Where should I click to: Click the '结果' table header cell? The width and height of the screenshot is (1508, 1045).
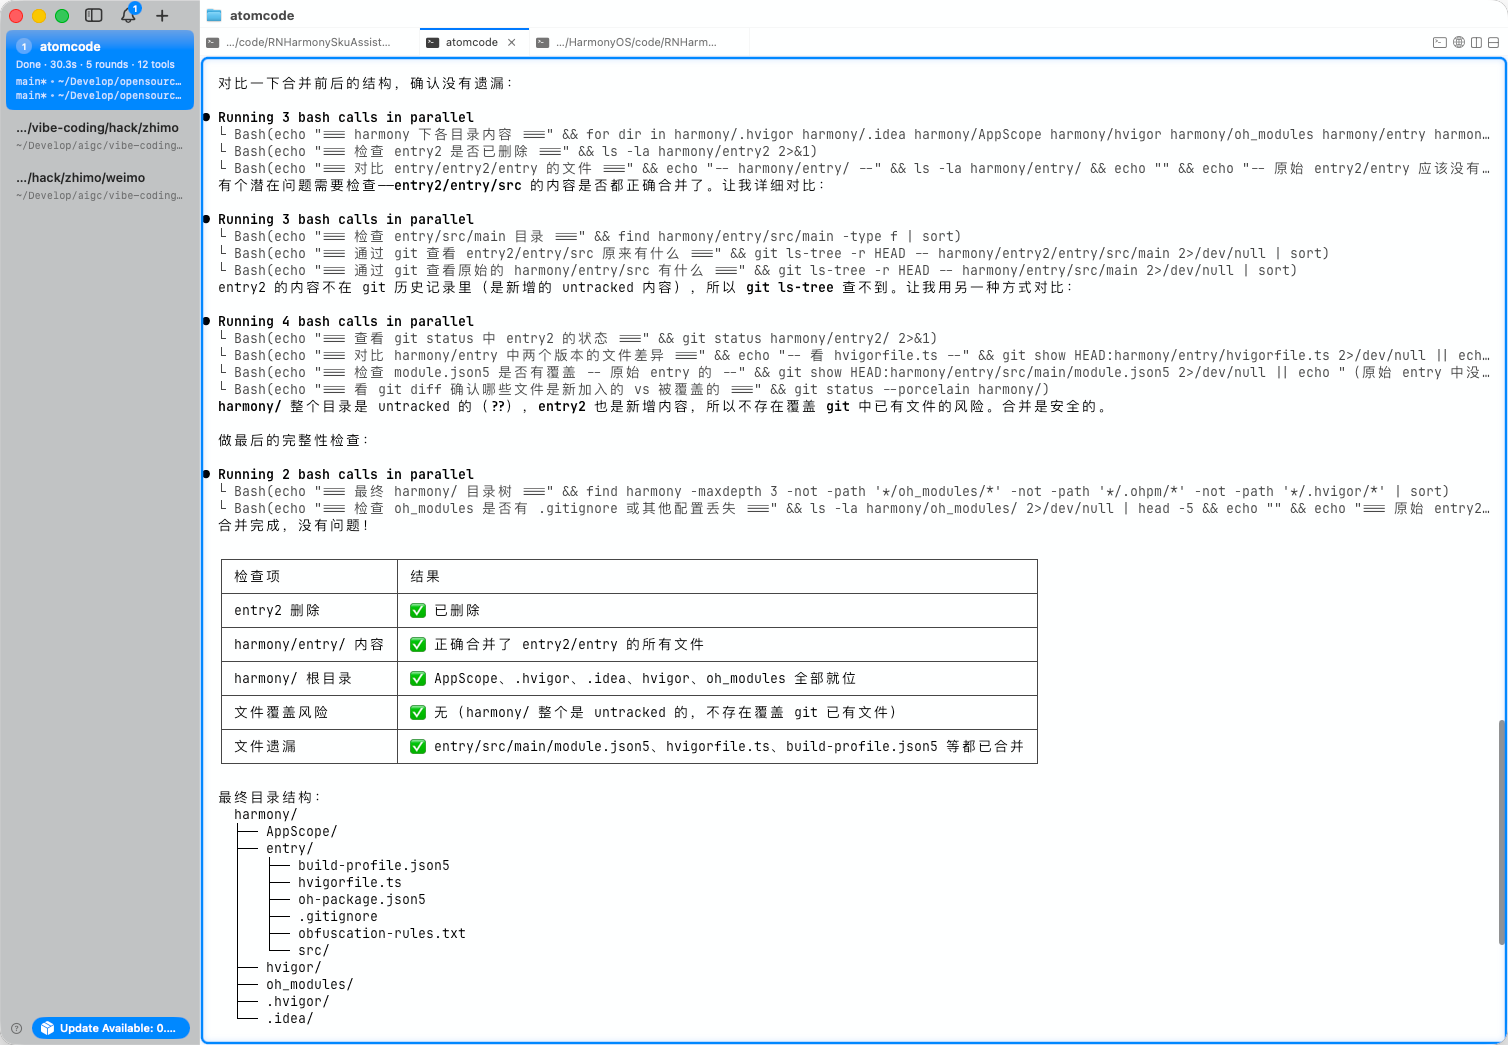pyautogui.click(x=717, y=577)
